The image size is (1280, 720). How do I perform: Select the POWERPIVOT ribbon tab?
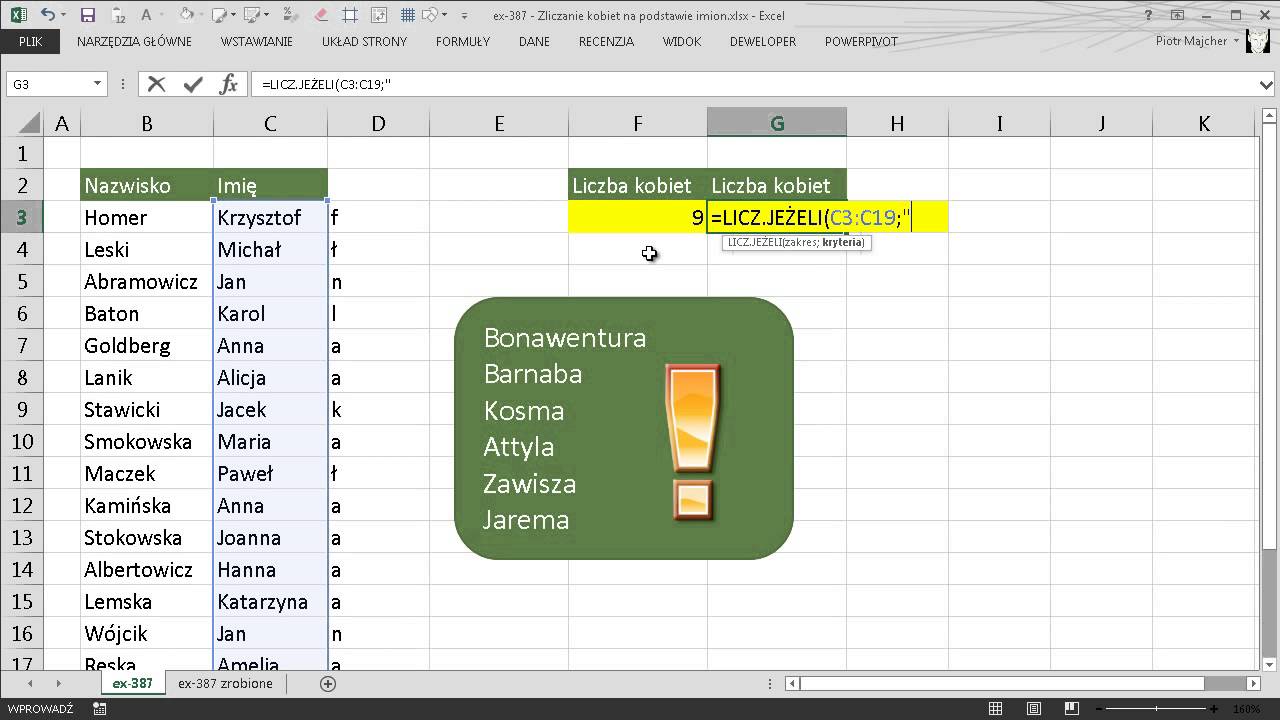point(861,42)
